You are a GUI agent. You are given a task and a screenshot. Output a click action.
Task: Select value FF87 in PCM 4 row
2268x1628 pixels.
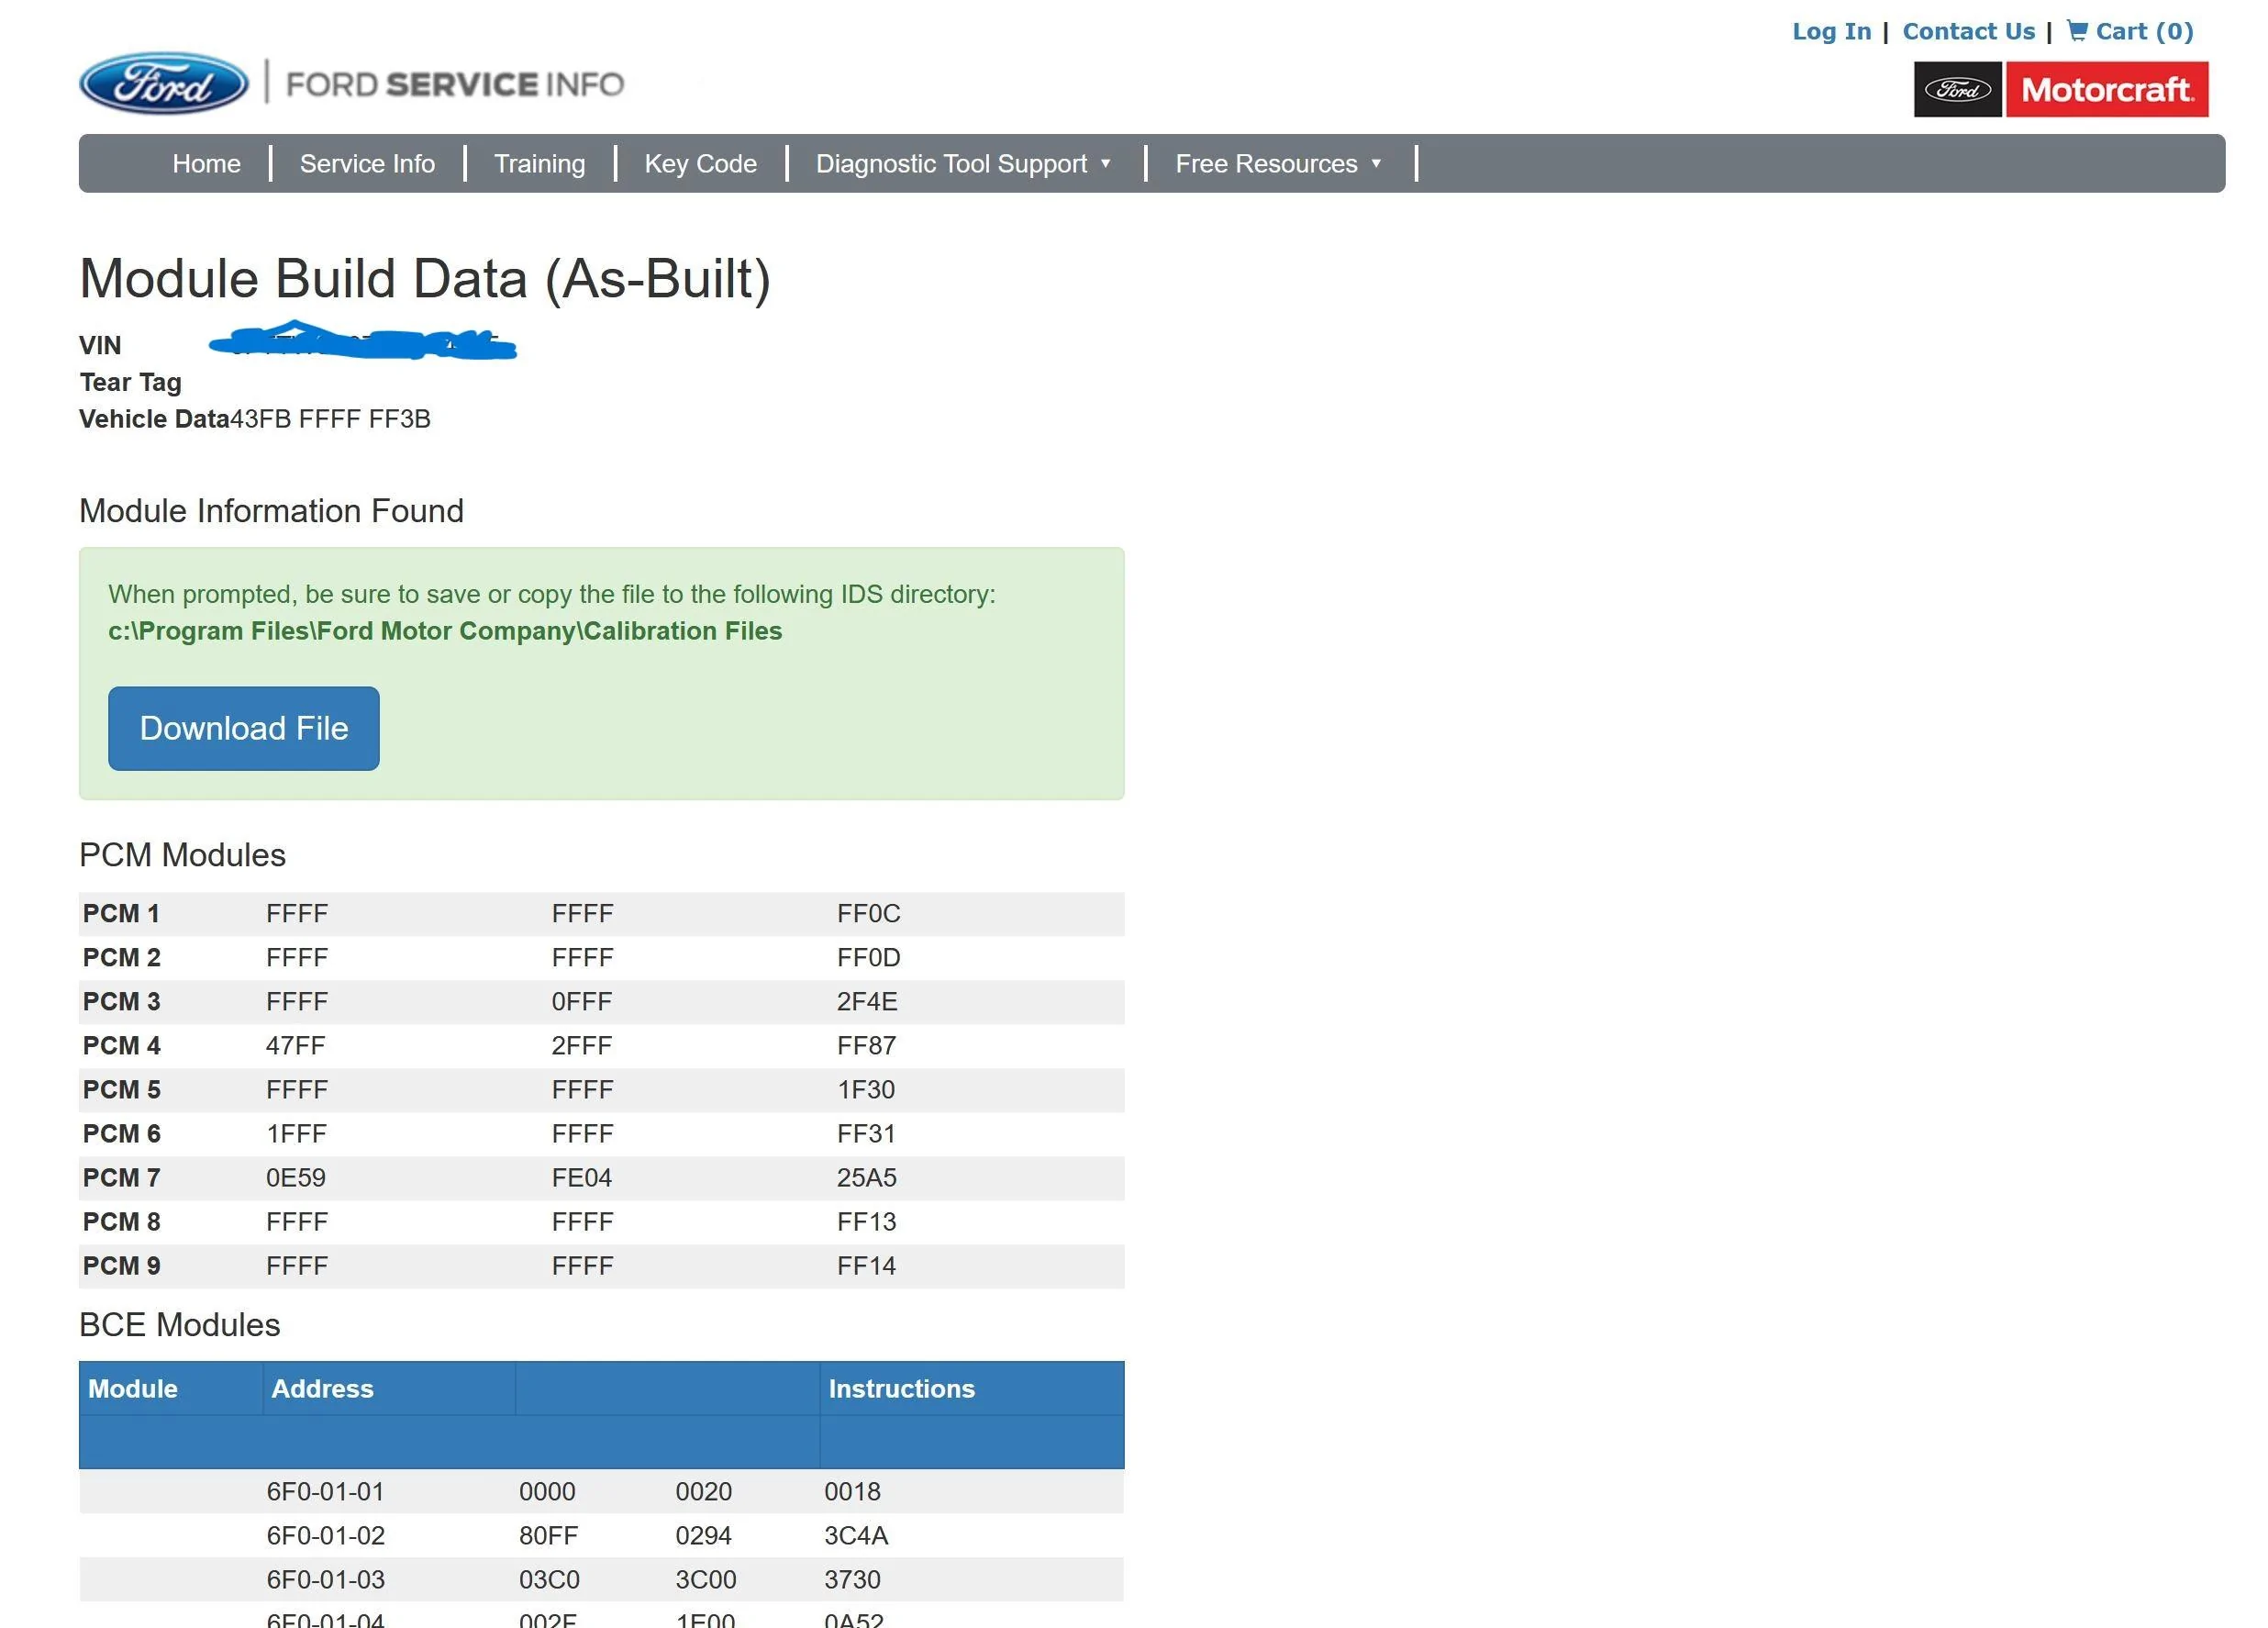click(x=867, y=1045)
